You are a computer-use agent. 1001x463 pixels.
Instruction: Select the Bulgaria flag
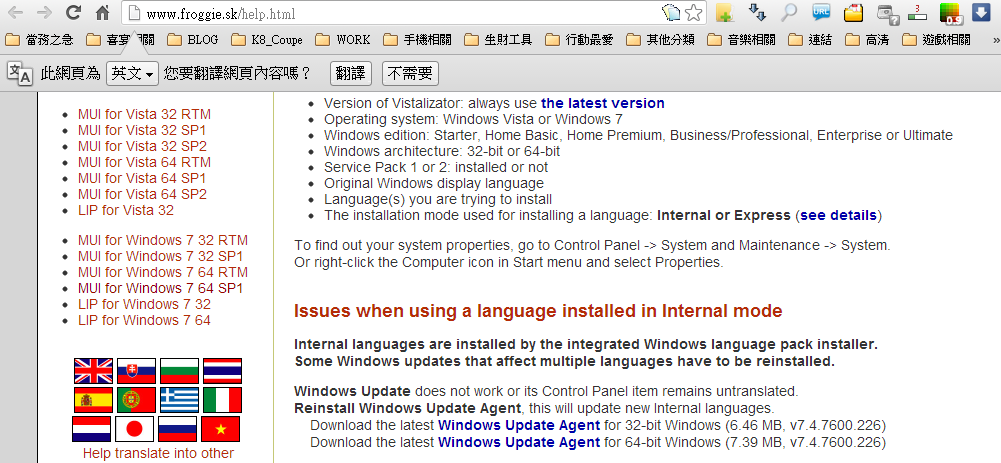point(179,370)
